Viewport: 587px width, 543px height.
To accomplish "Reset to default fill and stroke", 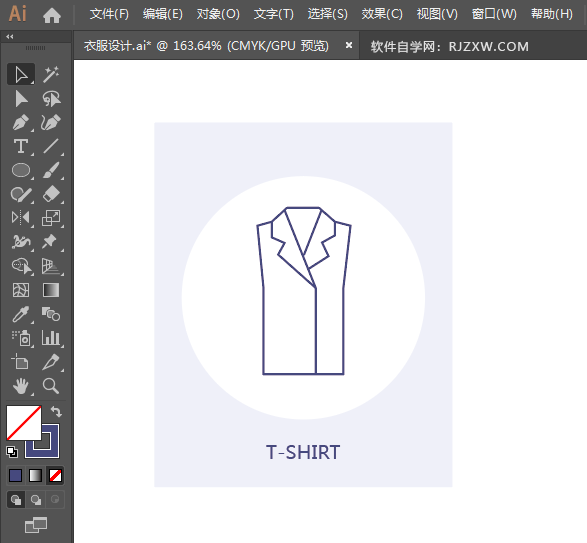I will pos(12,452).
